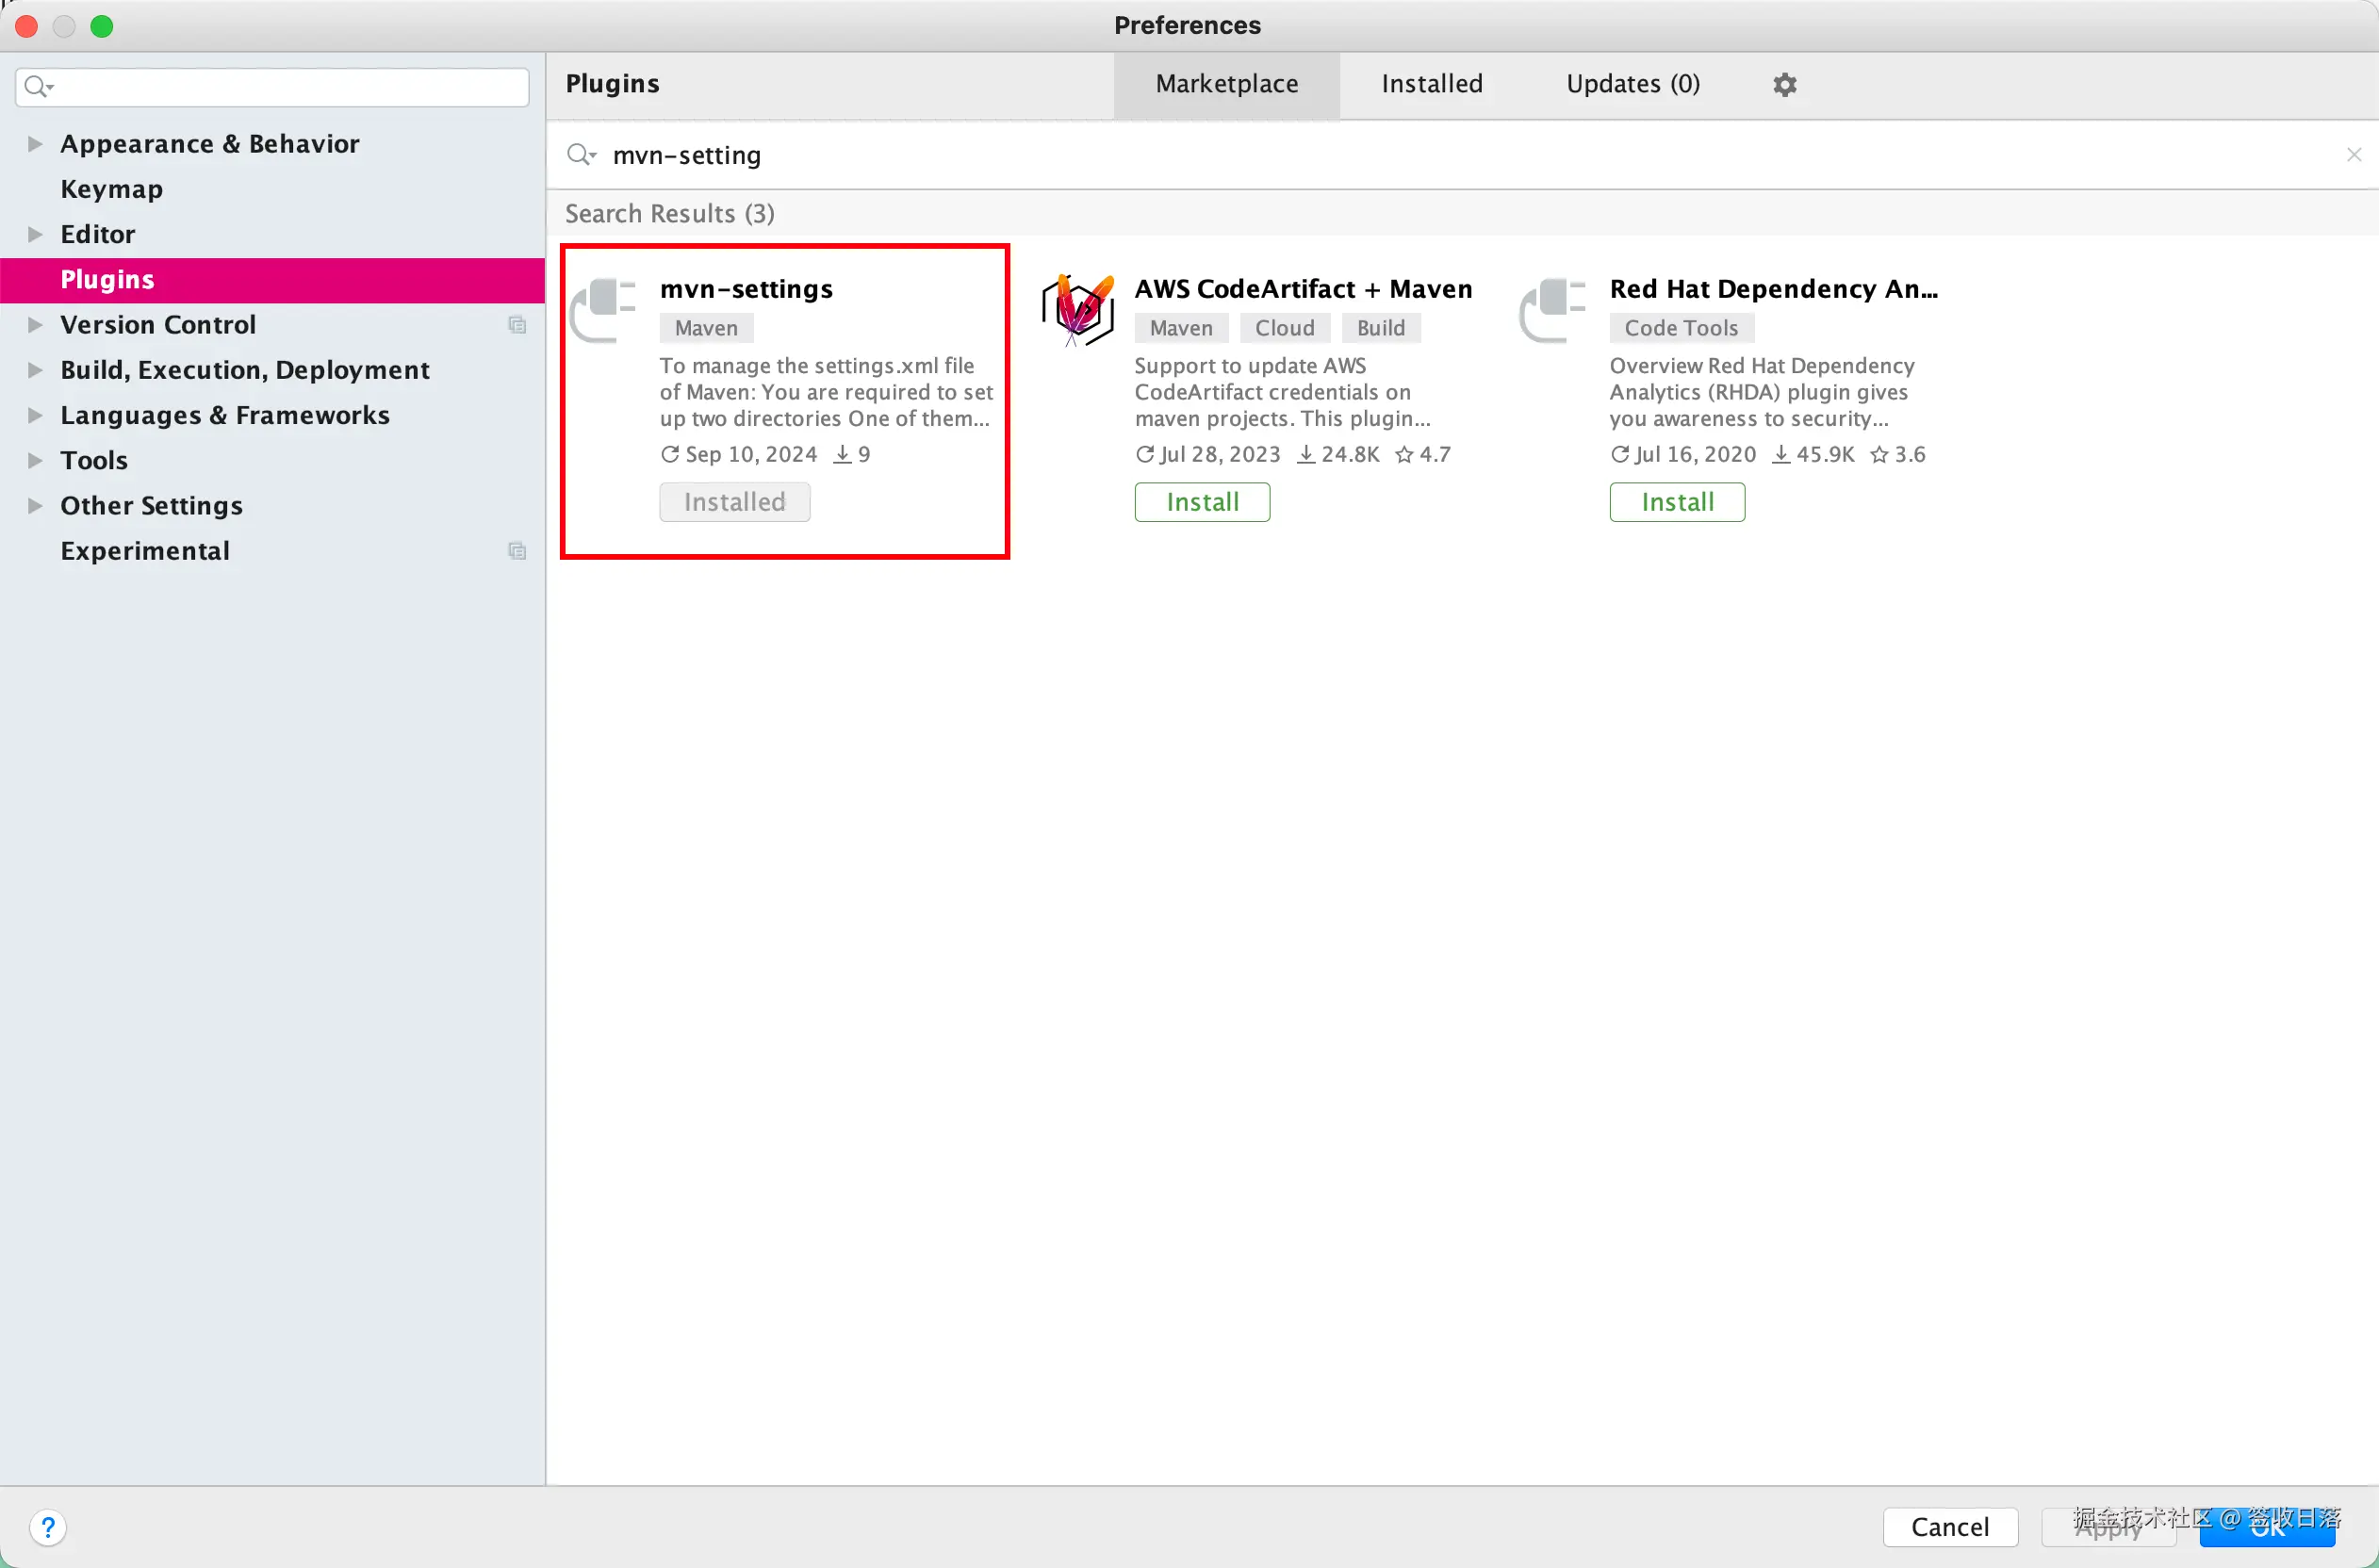
Task: Select Keymap in settings sidebar
Action: tap(111, 189)
